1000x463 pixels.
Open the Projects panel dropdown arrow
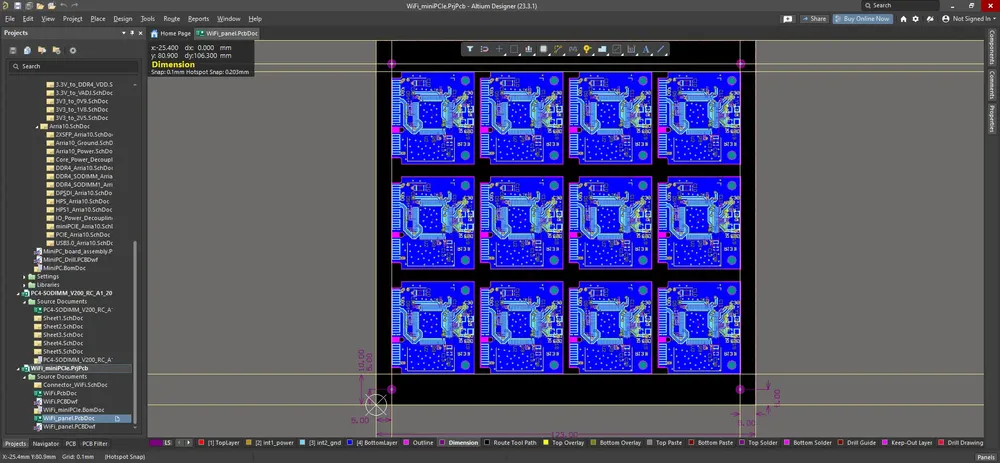124,33
